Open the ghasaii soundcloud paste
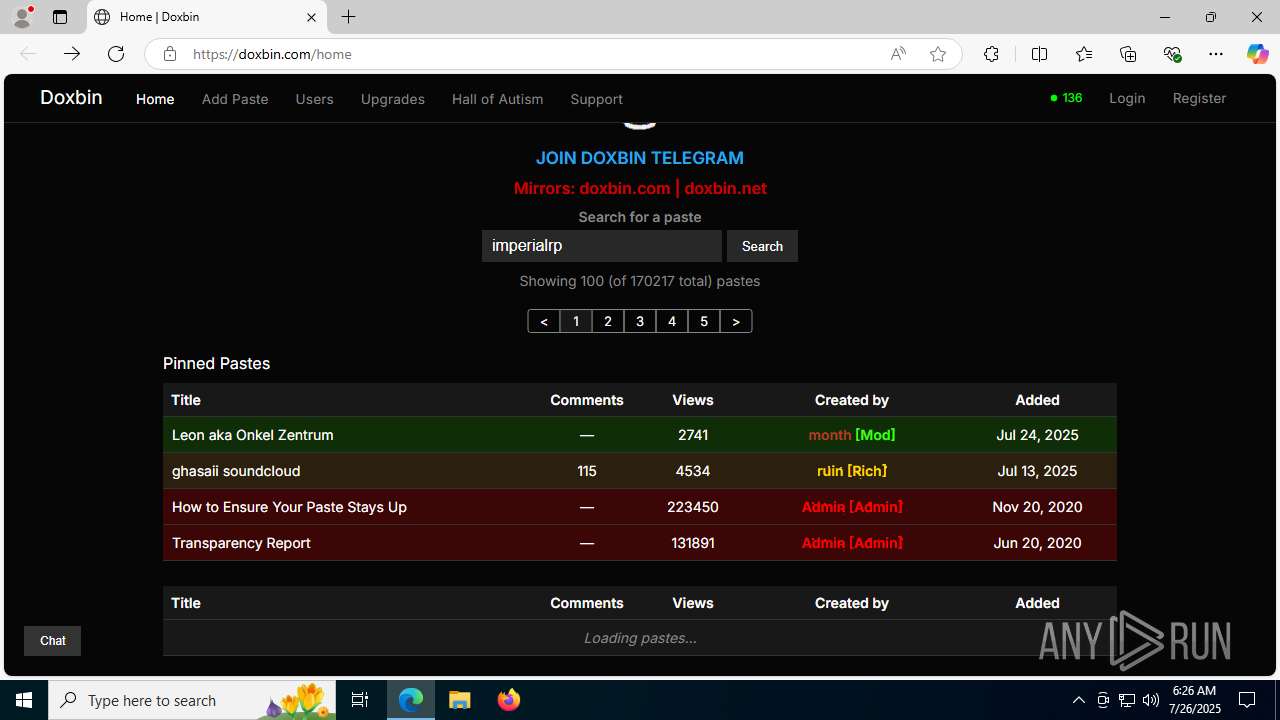This screenshot has width=1280, height=720. (x=236, y=471)
